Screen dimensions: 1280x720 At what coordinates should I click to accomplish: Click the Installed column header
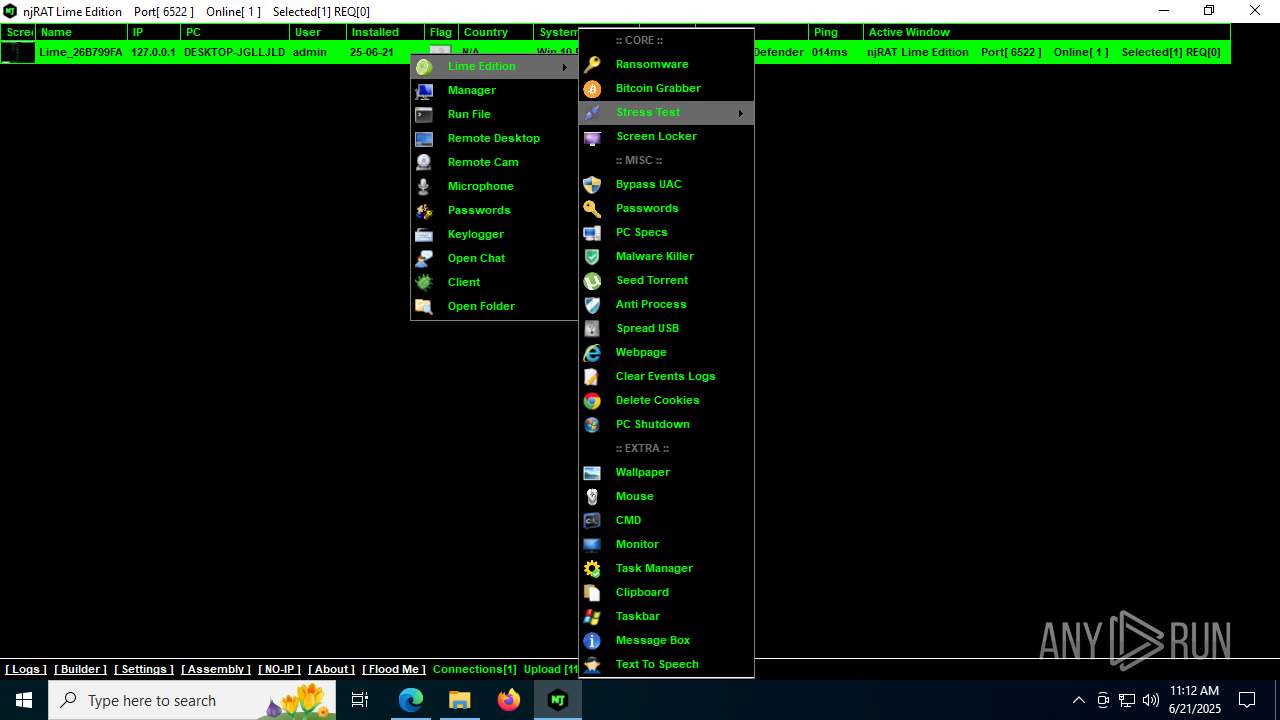pyautogui.click(x=386, y=32)
